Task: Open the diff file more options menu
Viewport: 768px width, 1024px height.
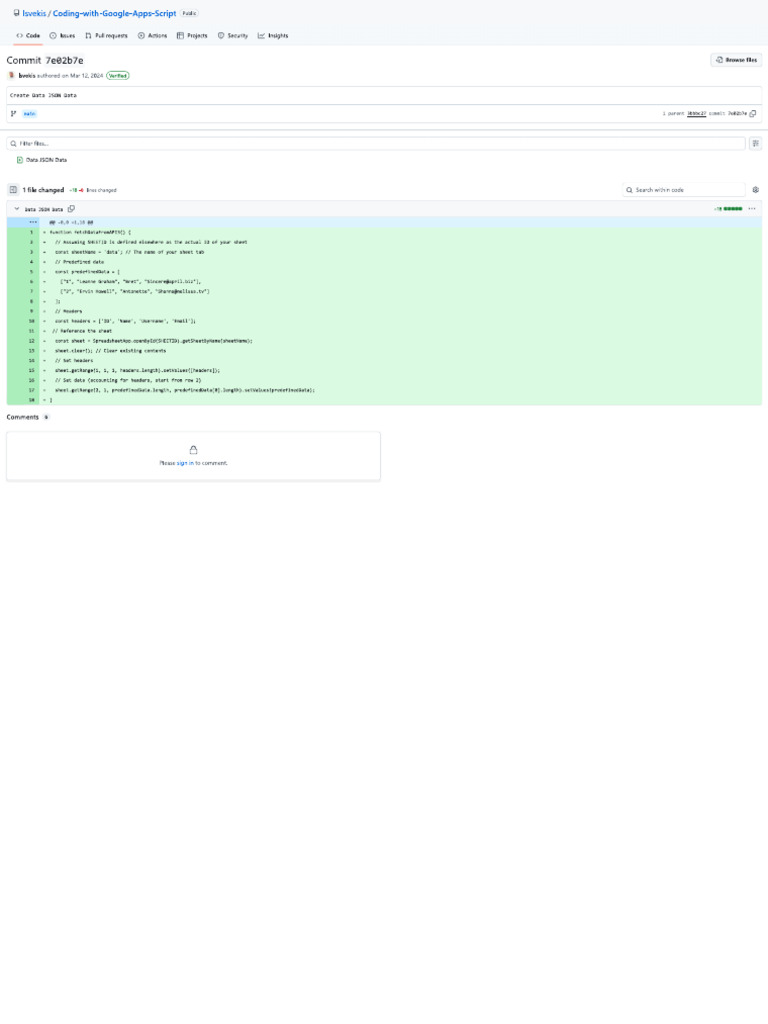Action: (x=752, y=209)
